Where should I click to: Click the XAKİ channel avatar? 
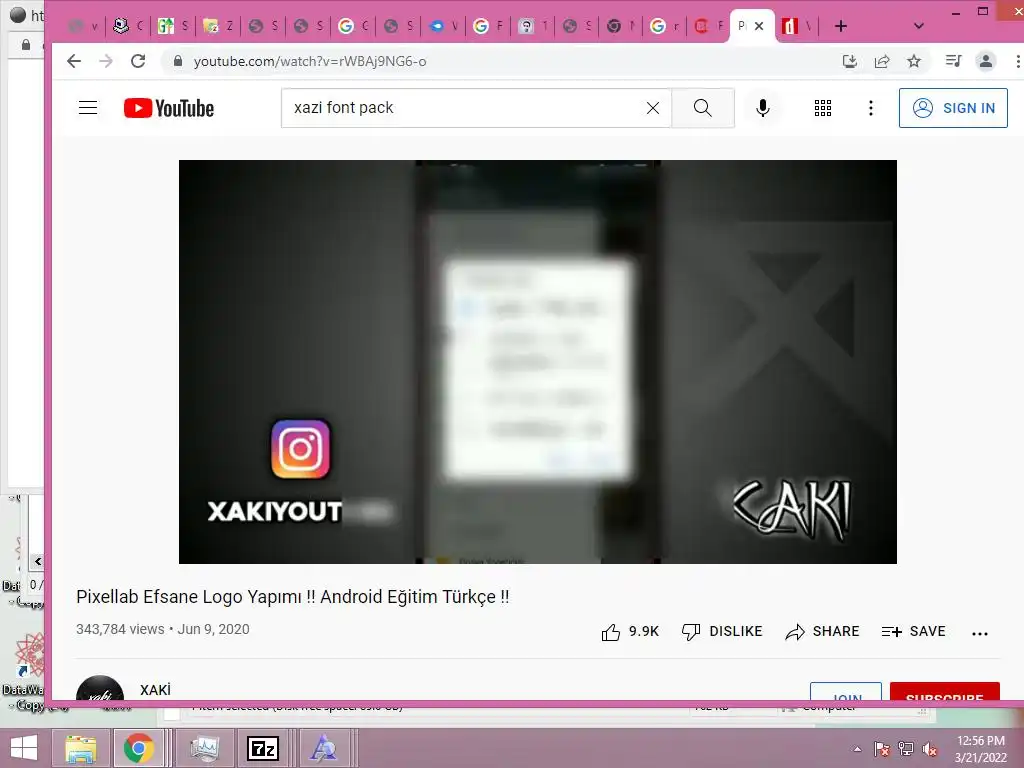pyautogui.click(x=100, y=689)
